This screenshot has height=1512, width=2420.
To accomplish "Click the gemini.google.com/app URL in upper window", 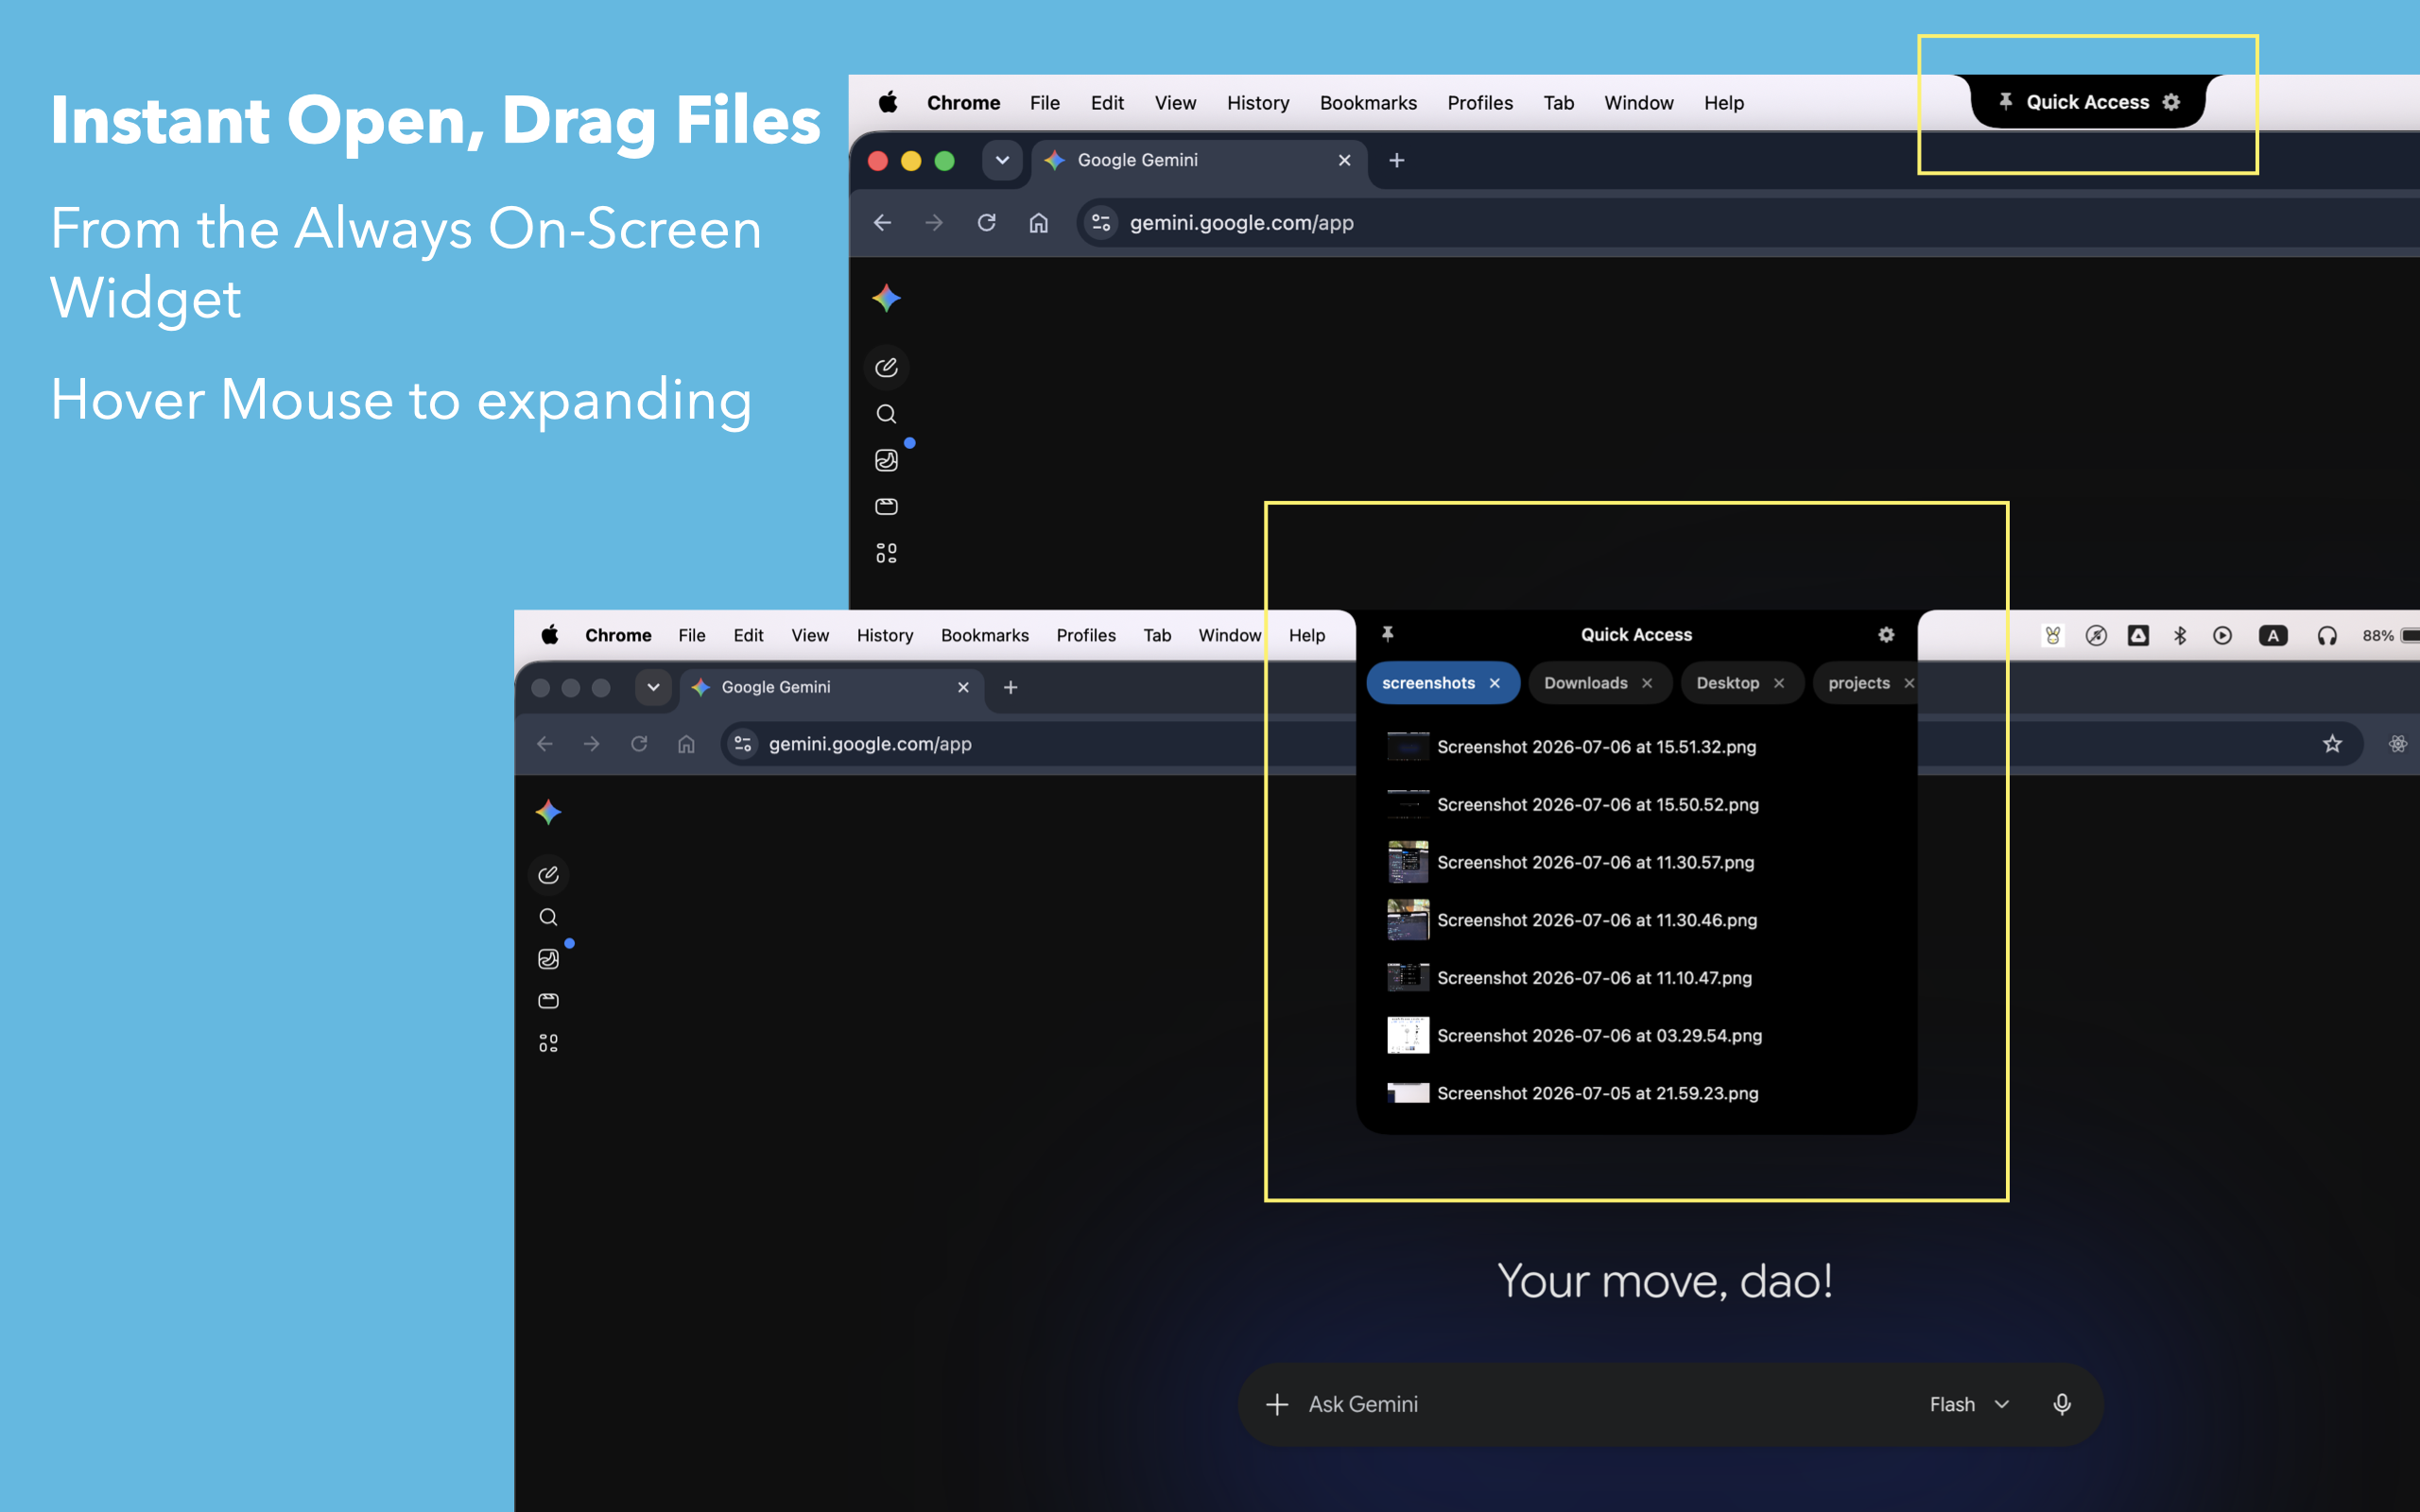I will 1241,223.
